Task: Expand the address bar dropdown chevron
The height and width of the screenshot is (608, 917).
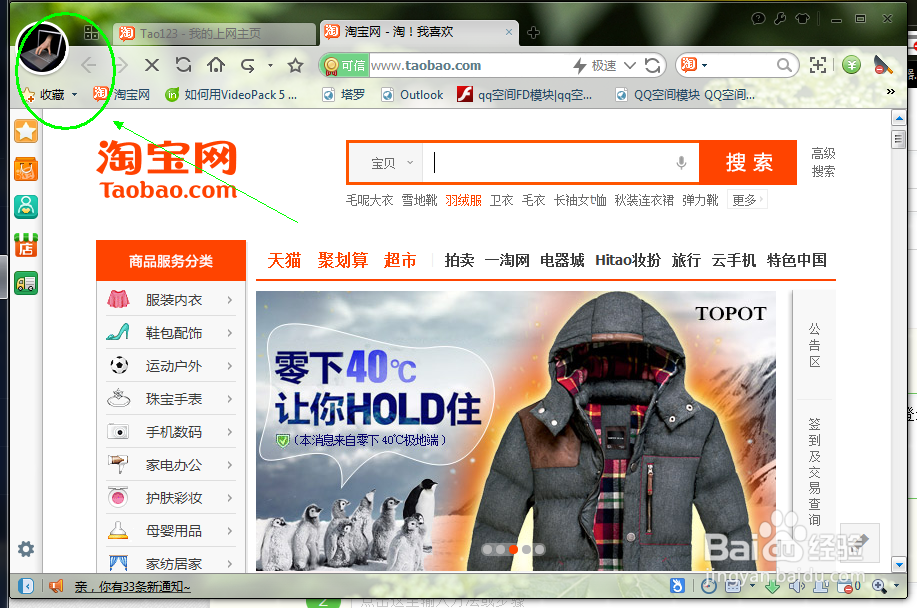Action: click(630, 65)
